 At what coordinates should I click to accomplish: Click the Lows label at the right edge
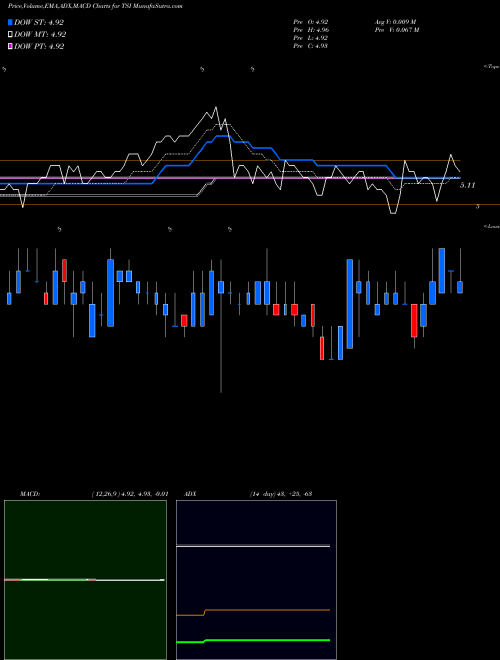pos(492,226)
